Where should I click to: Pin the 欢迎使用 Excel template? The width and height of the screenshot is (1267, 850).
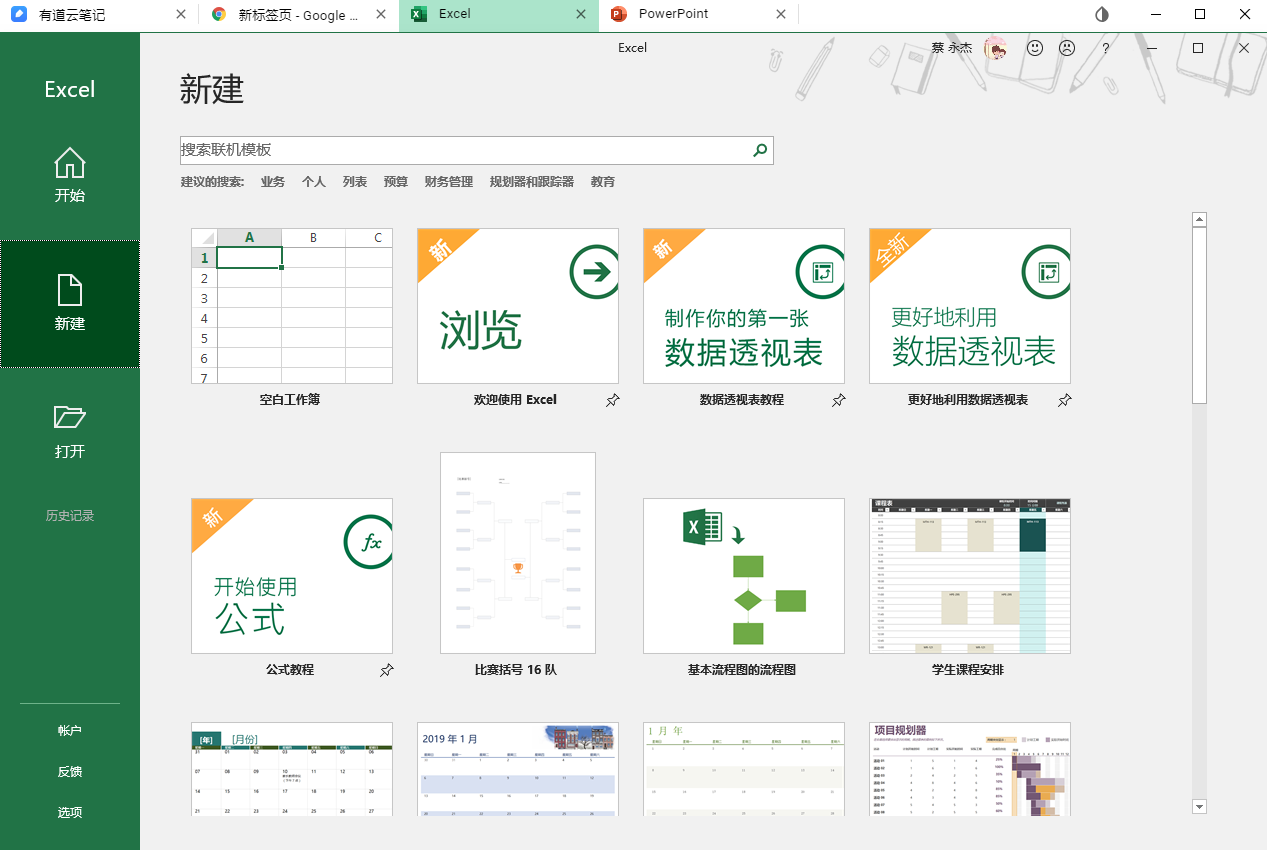pos(613,400)
